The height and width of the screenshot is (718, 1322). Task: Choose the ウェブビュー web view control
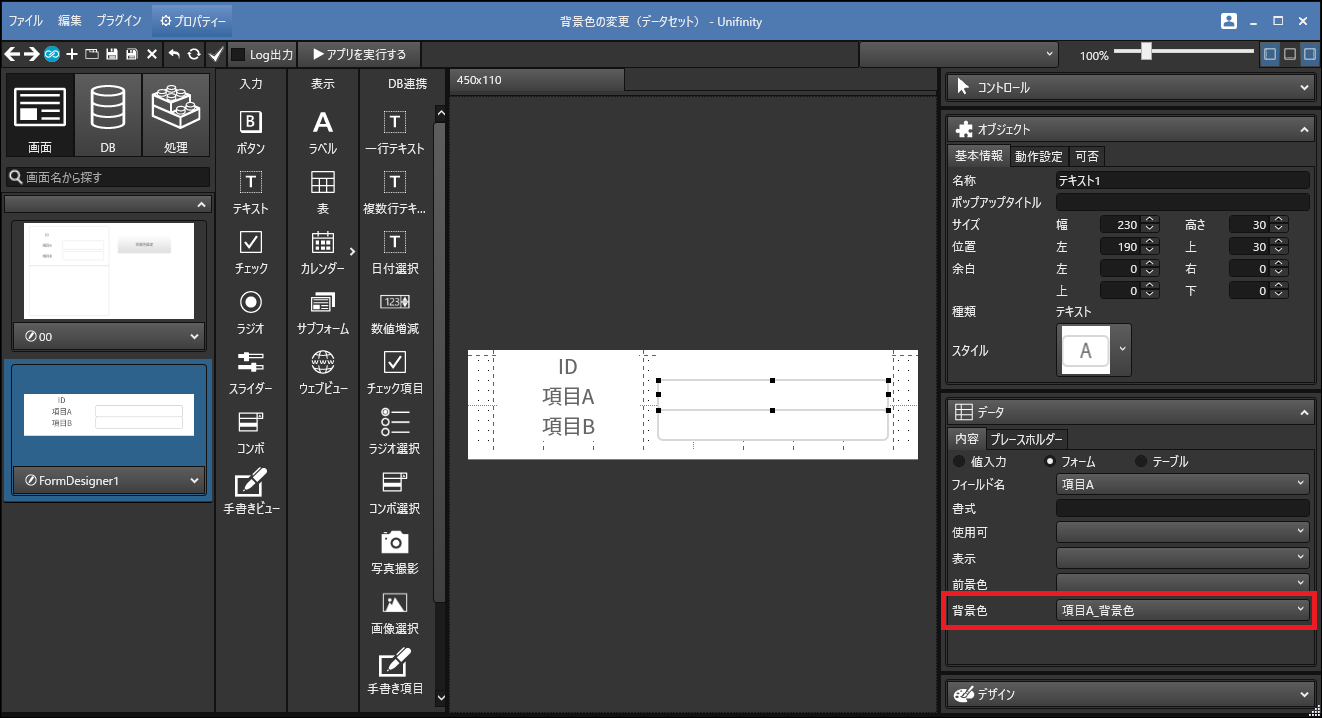(322, 362)
